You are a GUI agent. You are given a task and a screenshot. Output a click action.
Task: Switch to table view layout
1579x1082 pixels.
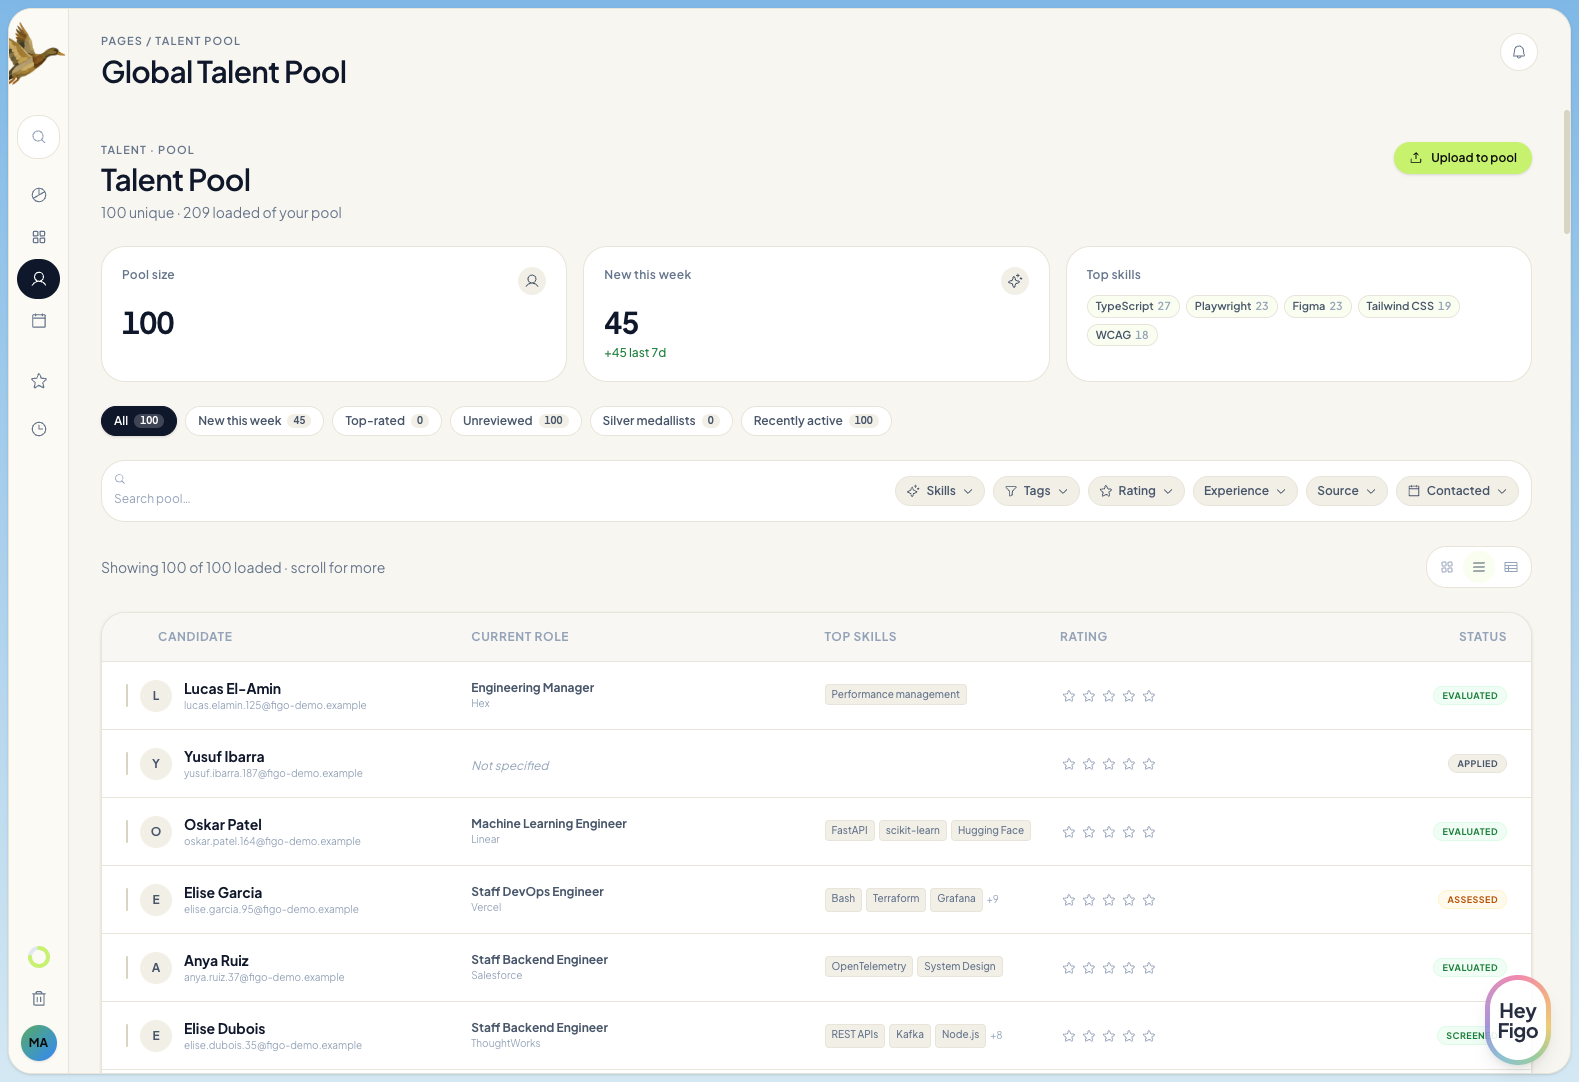pos(1511,567)
